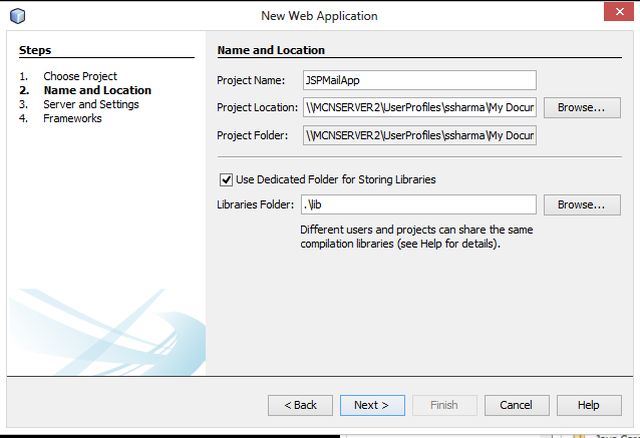Uncheck Use Dedicated Folder for Storing Libraries
This screenshot has width=640, height=438.
pos(226,180)
